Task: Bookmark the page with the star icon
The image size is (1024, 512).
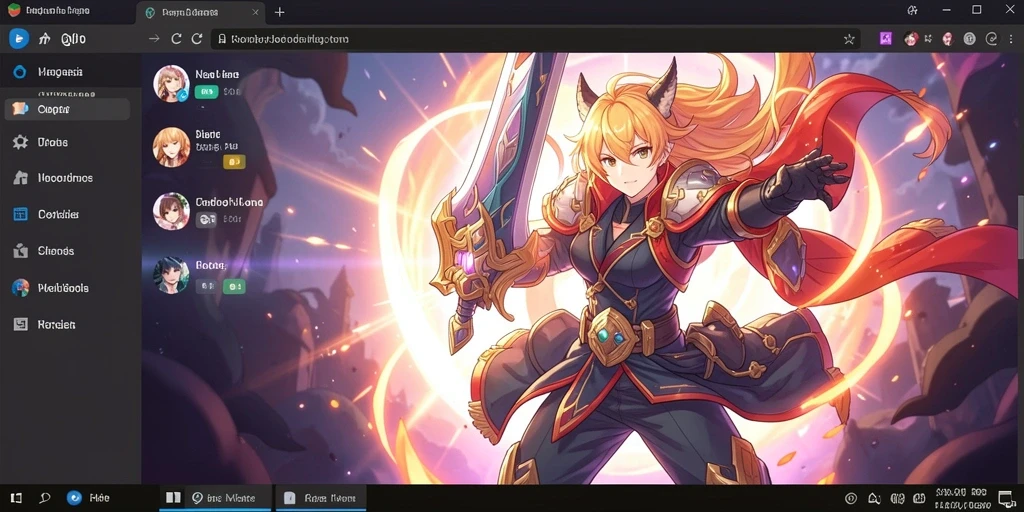Action: coord(849,39)
